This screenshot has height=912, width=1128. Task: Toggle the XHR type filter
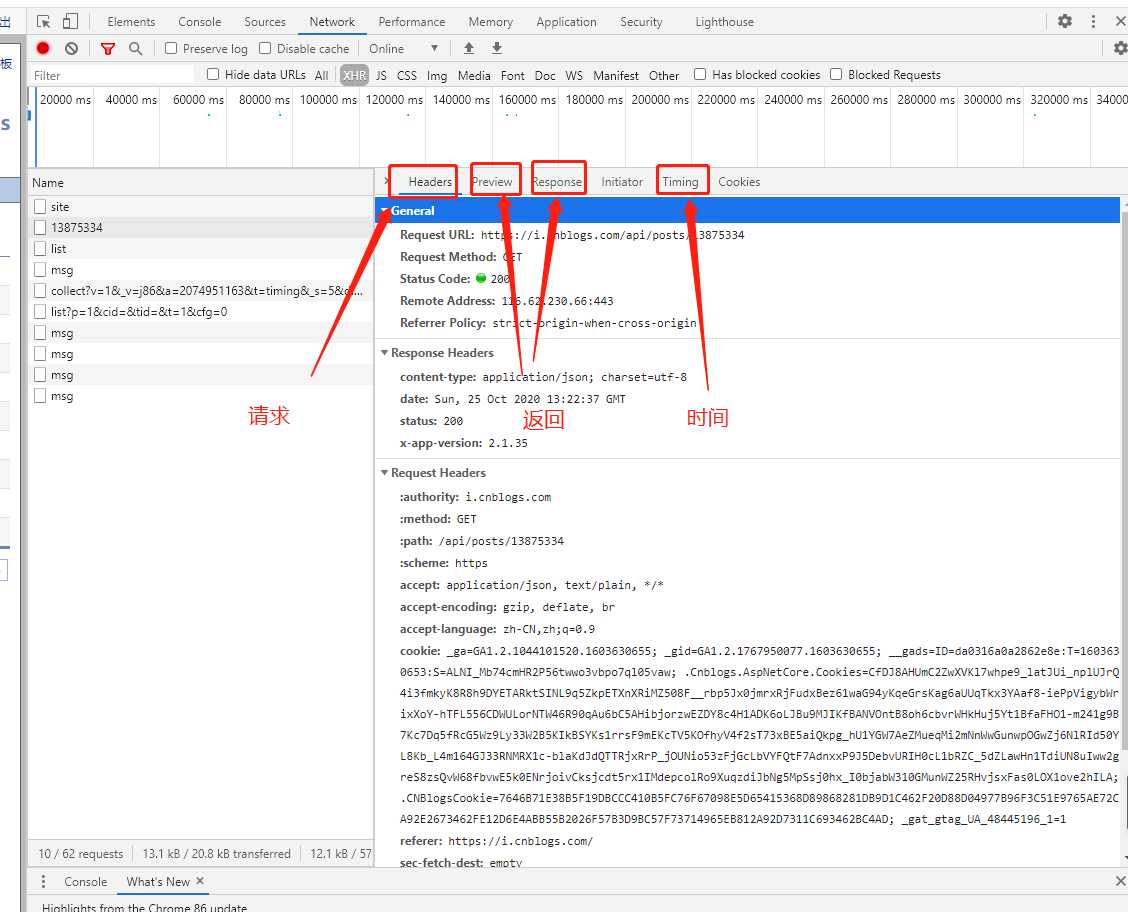[354, 75]
